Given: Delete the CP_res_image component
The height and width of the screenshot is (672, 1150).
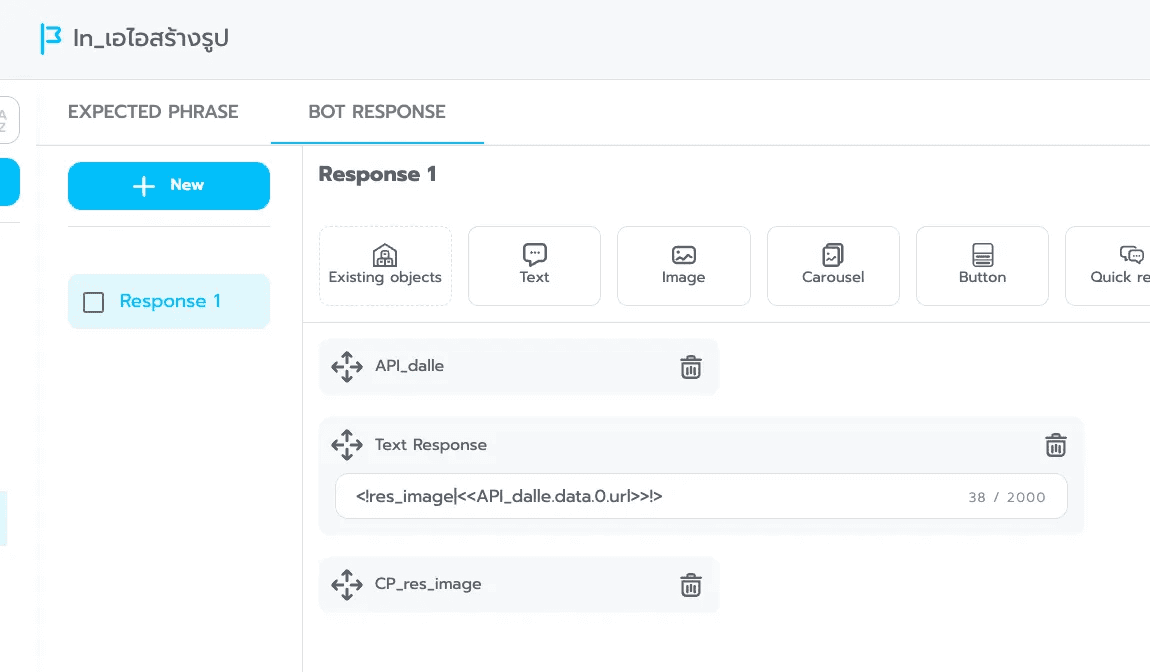Looking at the screenshot, I should click(x=690, y=585).
